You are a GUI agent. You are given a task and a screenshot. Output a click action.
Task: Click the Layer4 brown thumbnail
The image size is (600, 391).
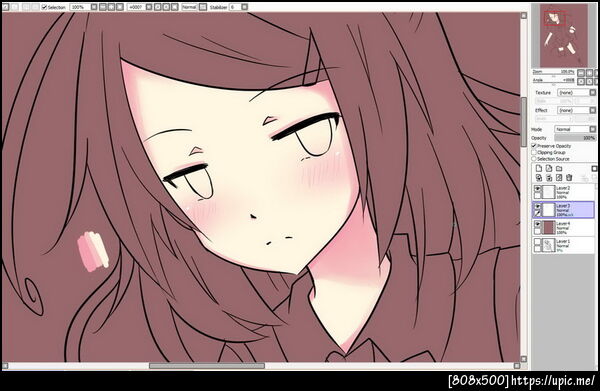(549, 227)
